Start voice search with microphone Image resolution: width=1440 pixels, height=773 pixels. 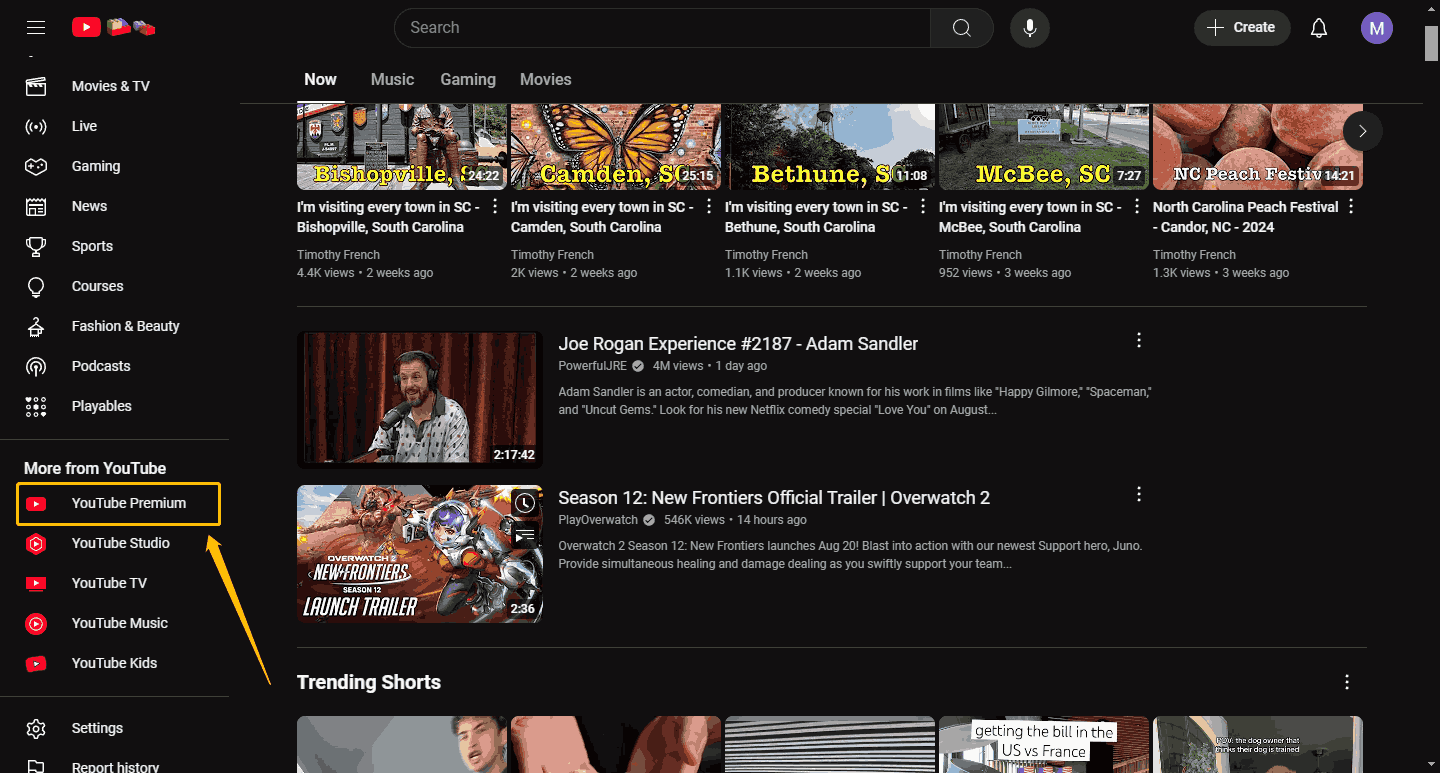pyautogui.click(x=1030, y=28)
